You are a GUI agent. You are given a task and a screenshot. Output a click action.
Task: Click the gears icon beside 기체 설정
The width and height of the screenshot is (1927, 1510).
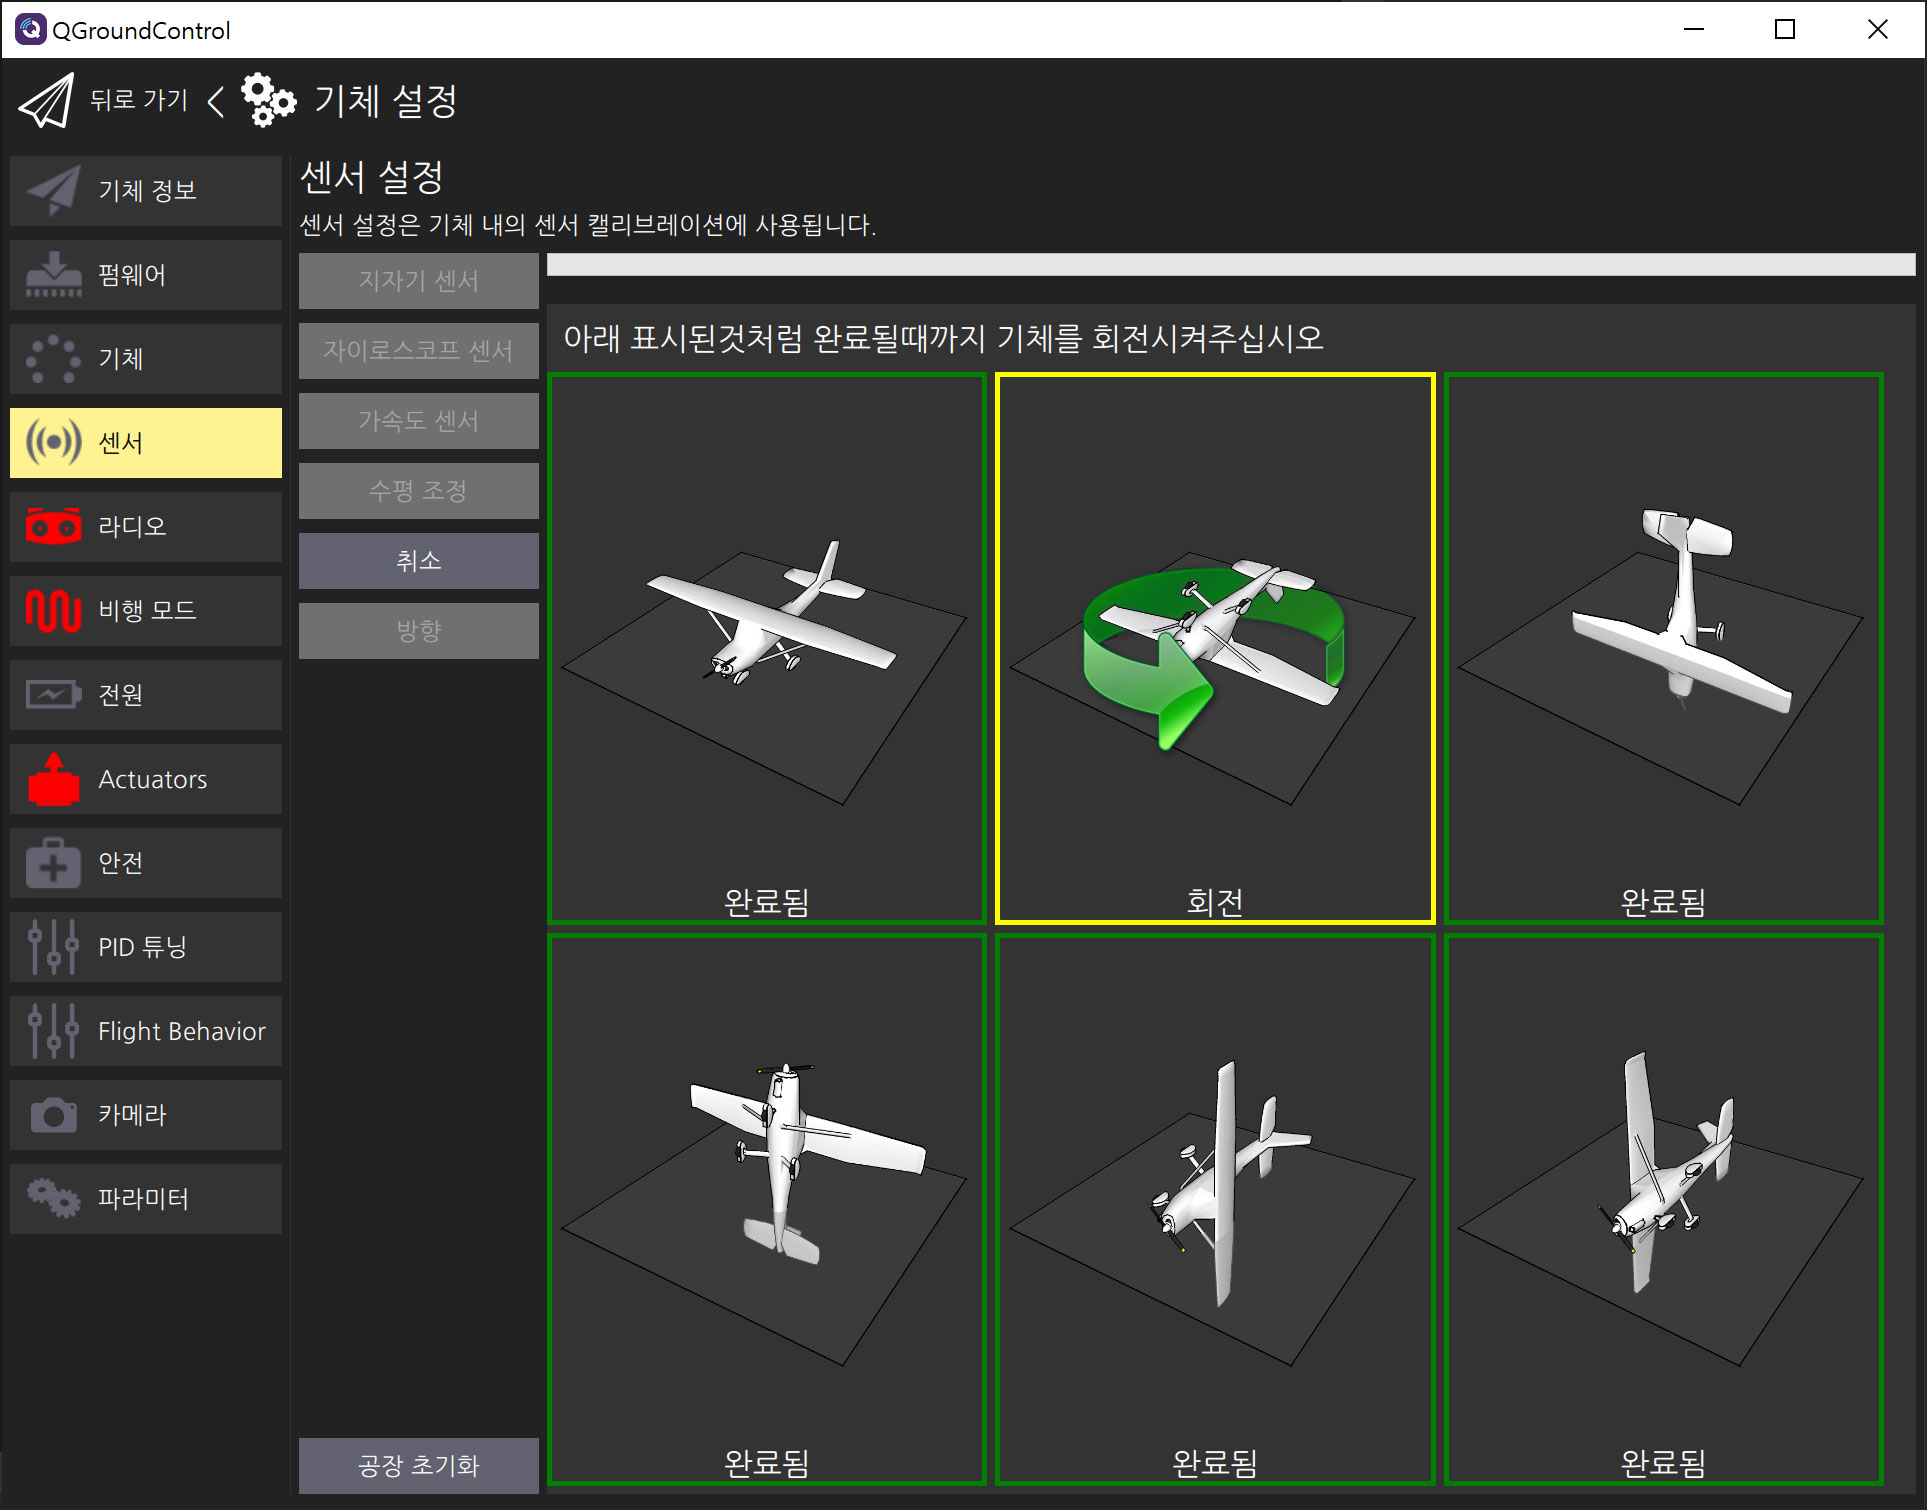click(268, 100)
